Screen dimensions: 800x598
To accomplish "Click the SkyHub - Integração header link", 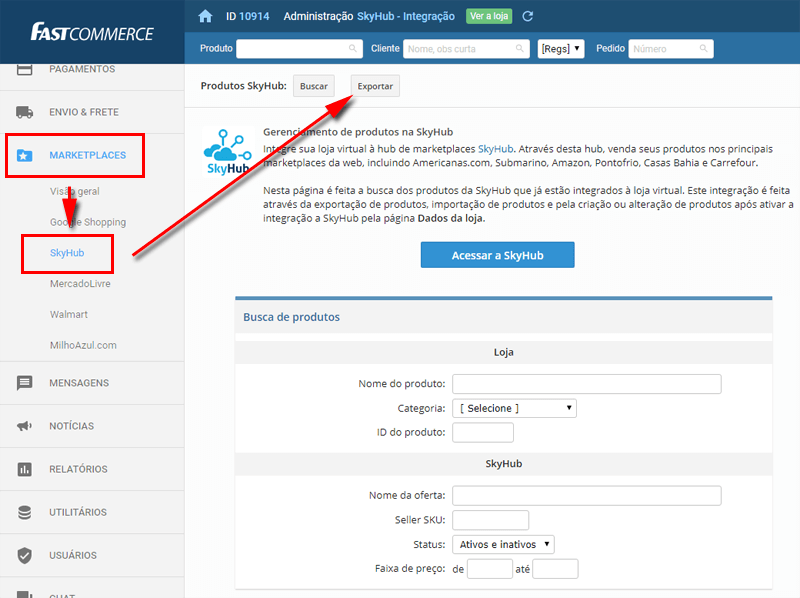I will [x=406, y=16].
